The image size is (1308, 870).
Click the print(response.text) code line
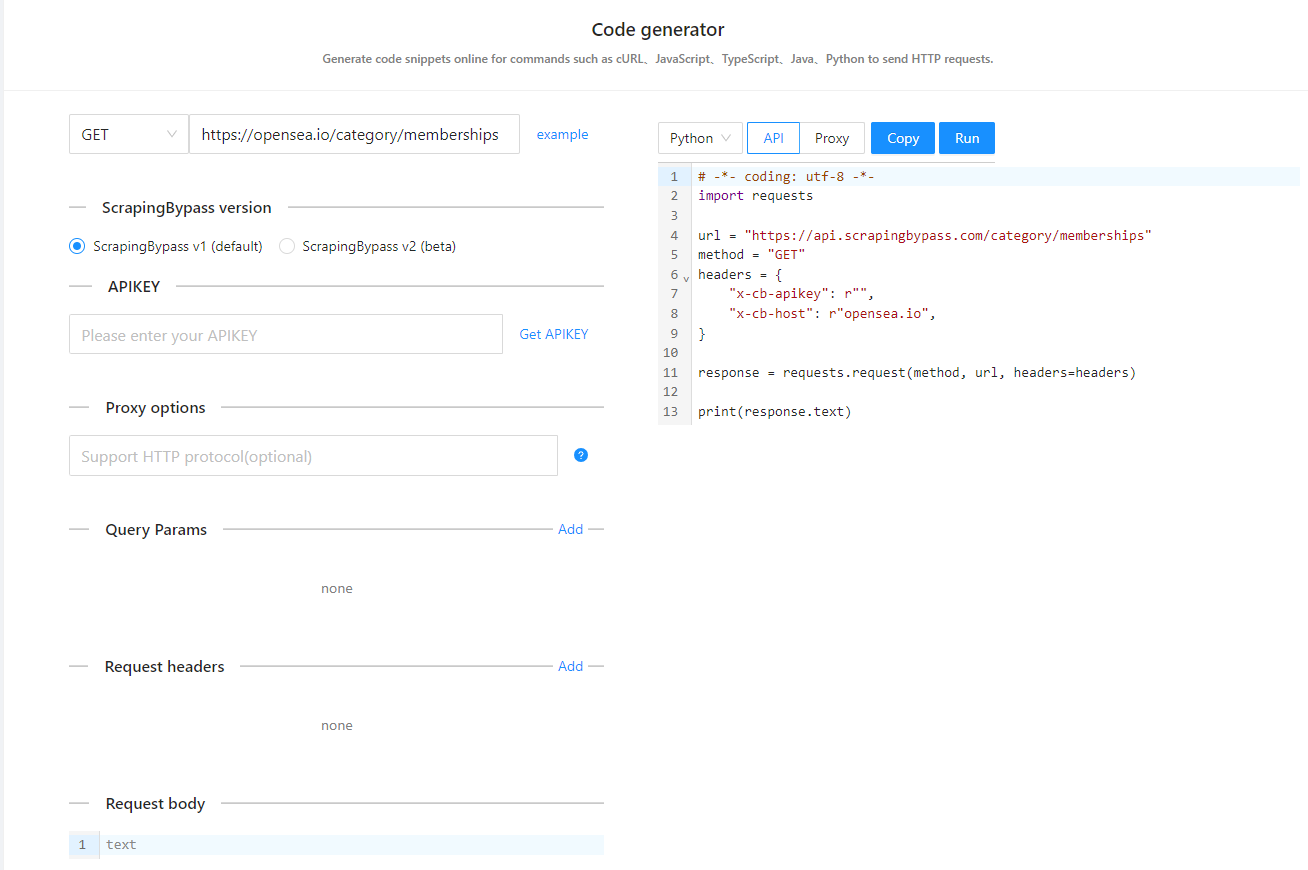pos(775,411)
